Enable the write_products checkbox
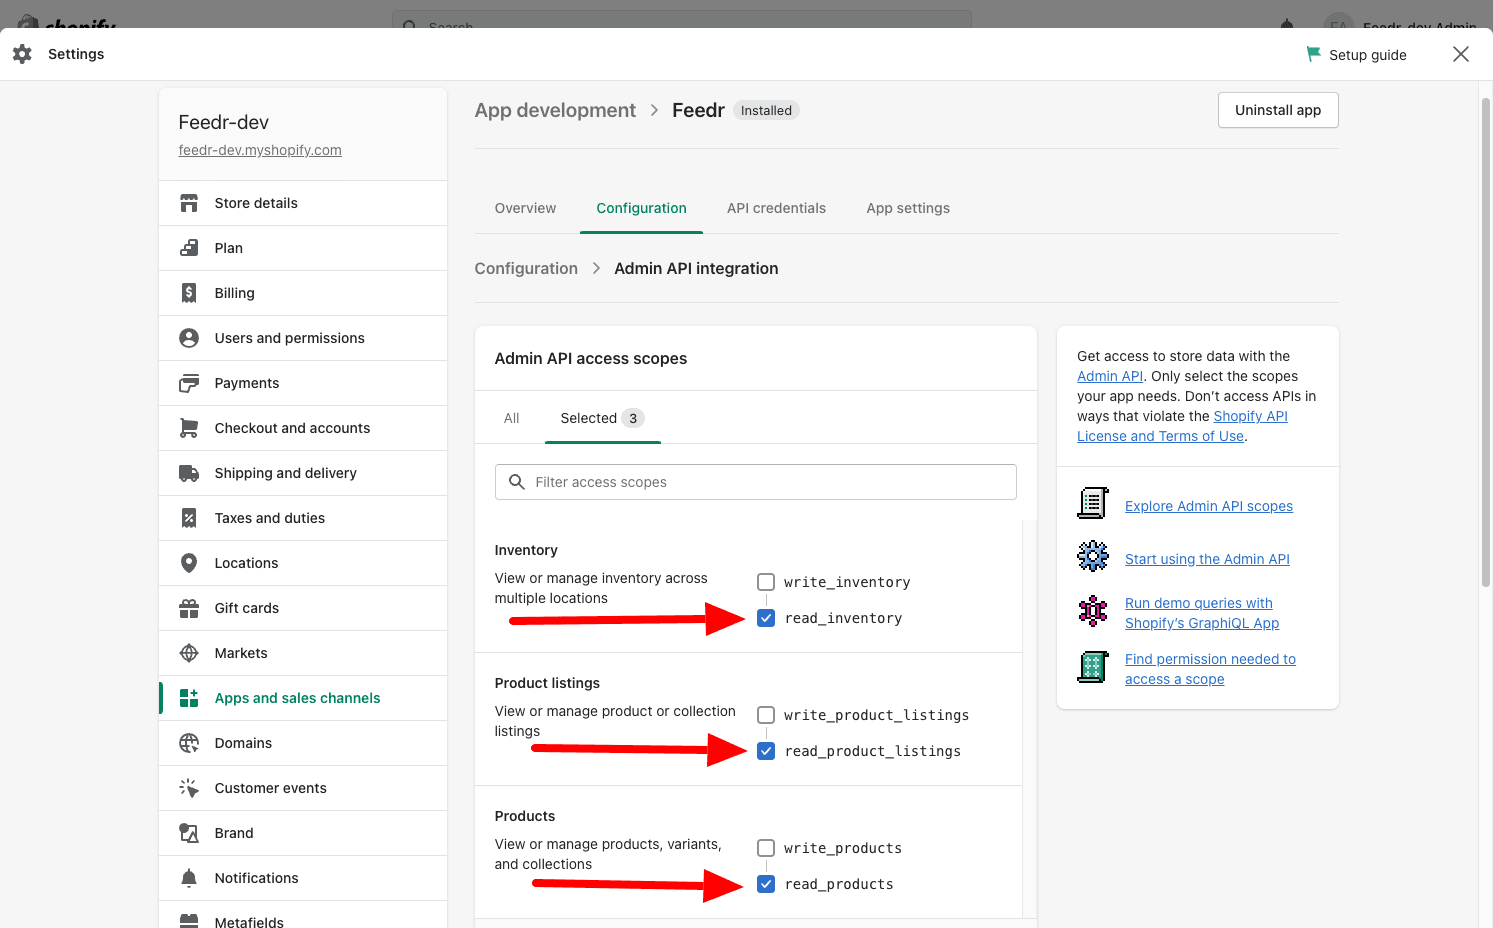The image size is (1493, 928). (766, 848)
